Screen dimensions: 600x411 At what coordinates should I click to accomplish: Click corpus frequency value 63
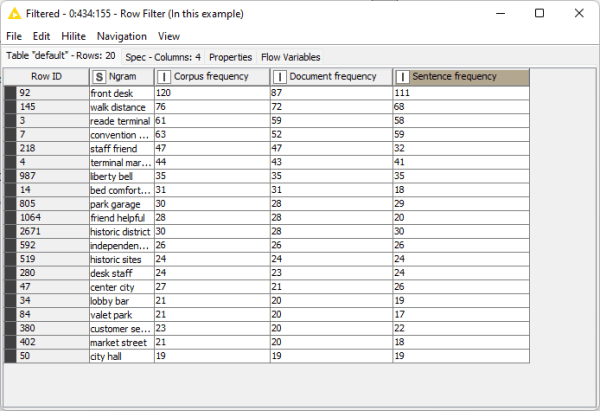coord(212,135)
